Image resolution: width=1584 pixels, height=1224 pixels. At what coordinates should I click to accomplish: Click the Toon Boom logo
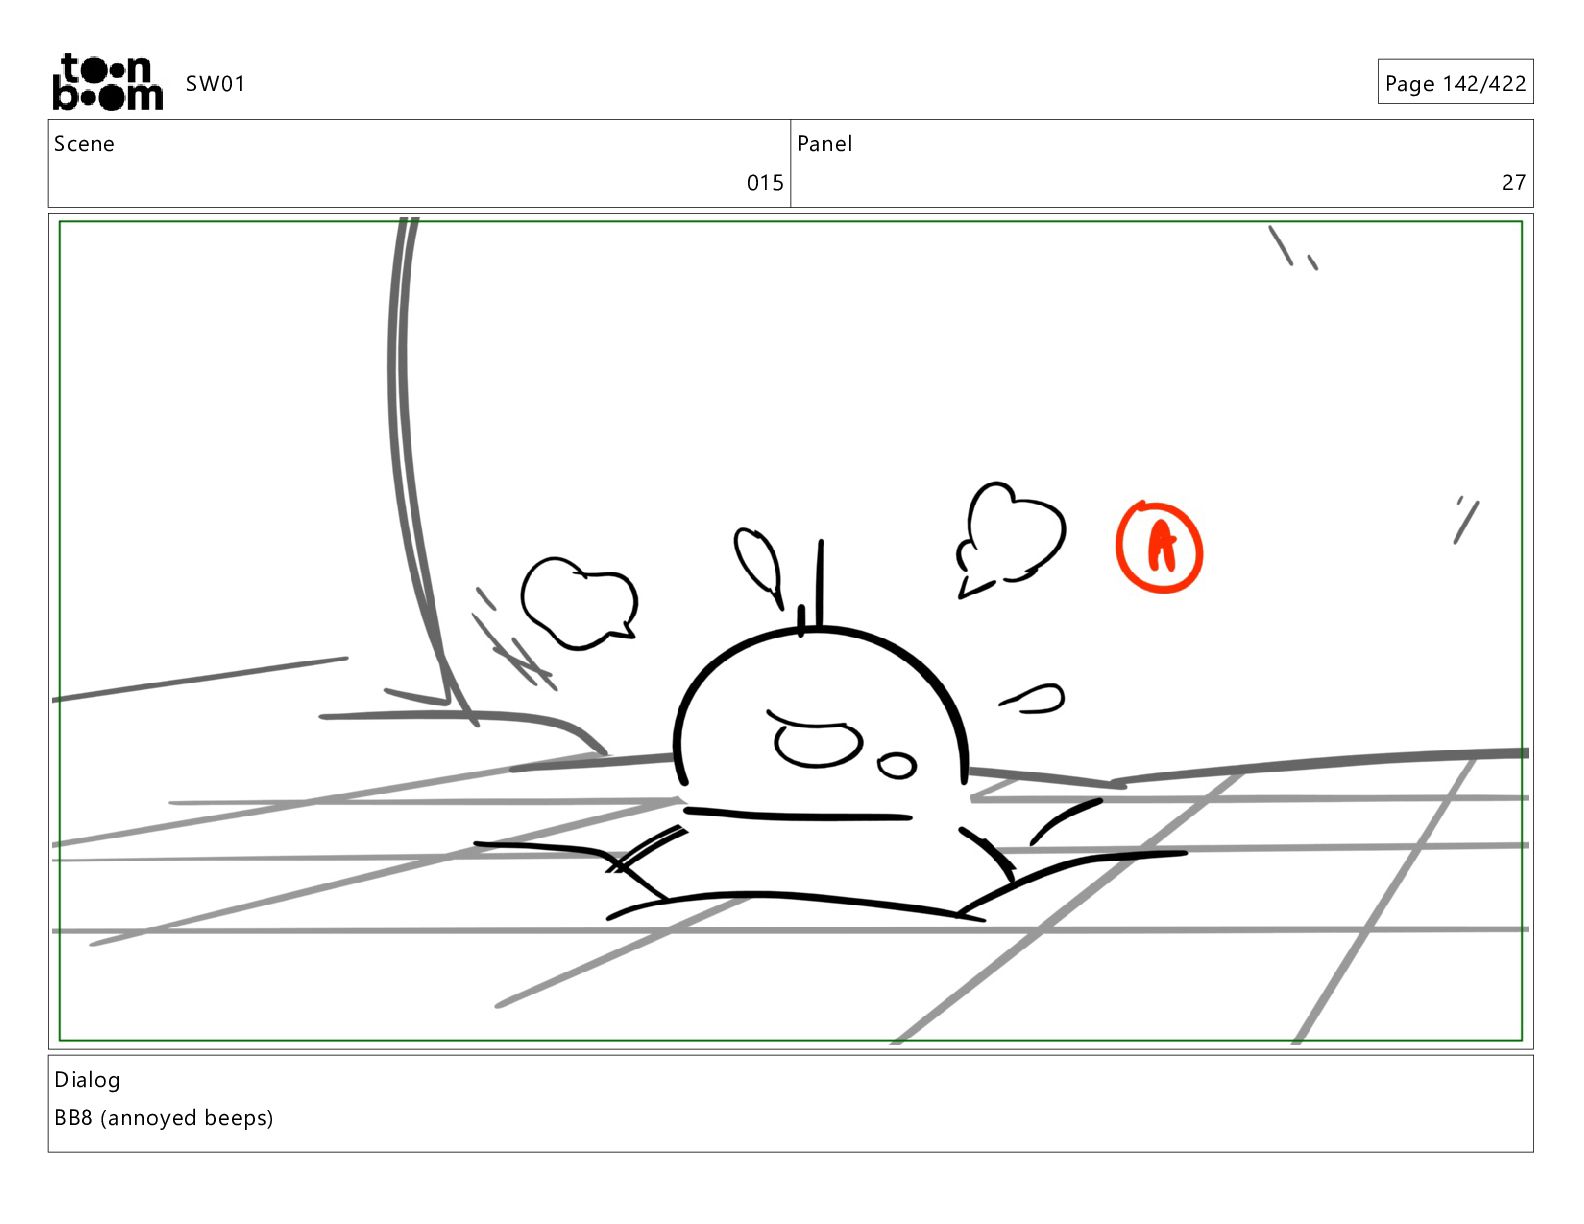(x=107, y=82)
